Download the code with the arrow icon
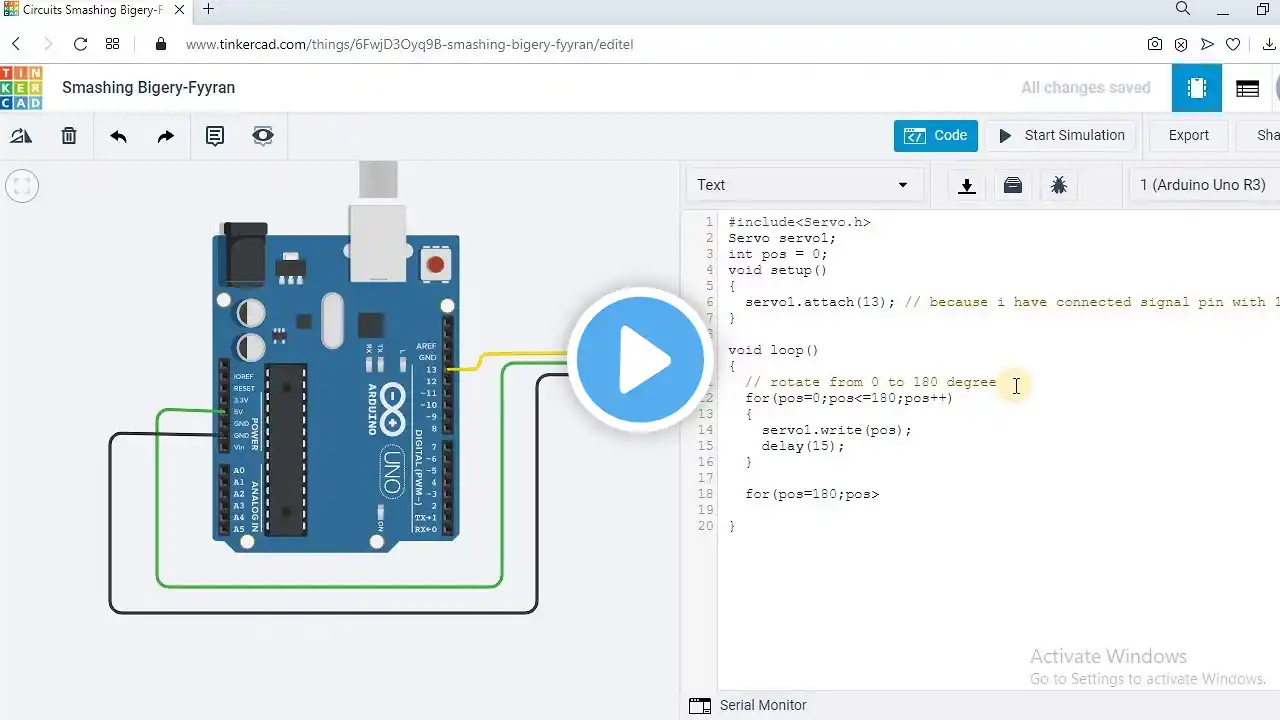The image size is (1280, 720). [967, 185]
